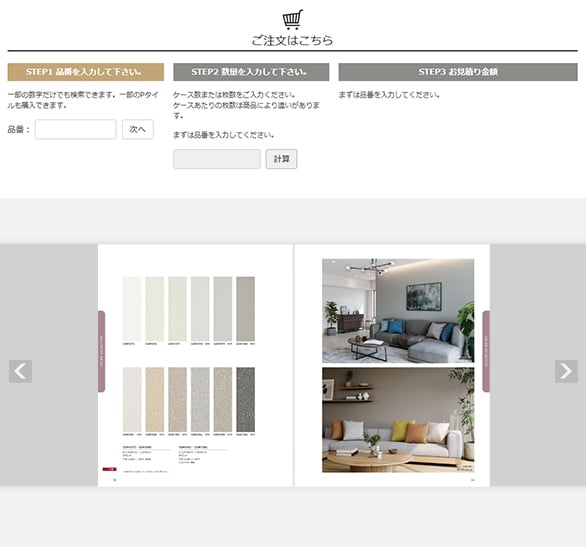Click the ご注文はこちら heading
Screen dimensions: 586x547
[x=292, y=40]
